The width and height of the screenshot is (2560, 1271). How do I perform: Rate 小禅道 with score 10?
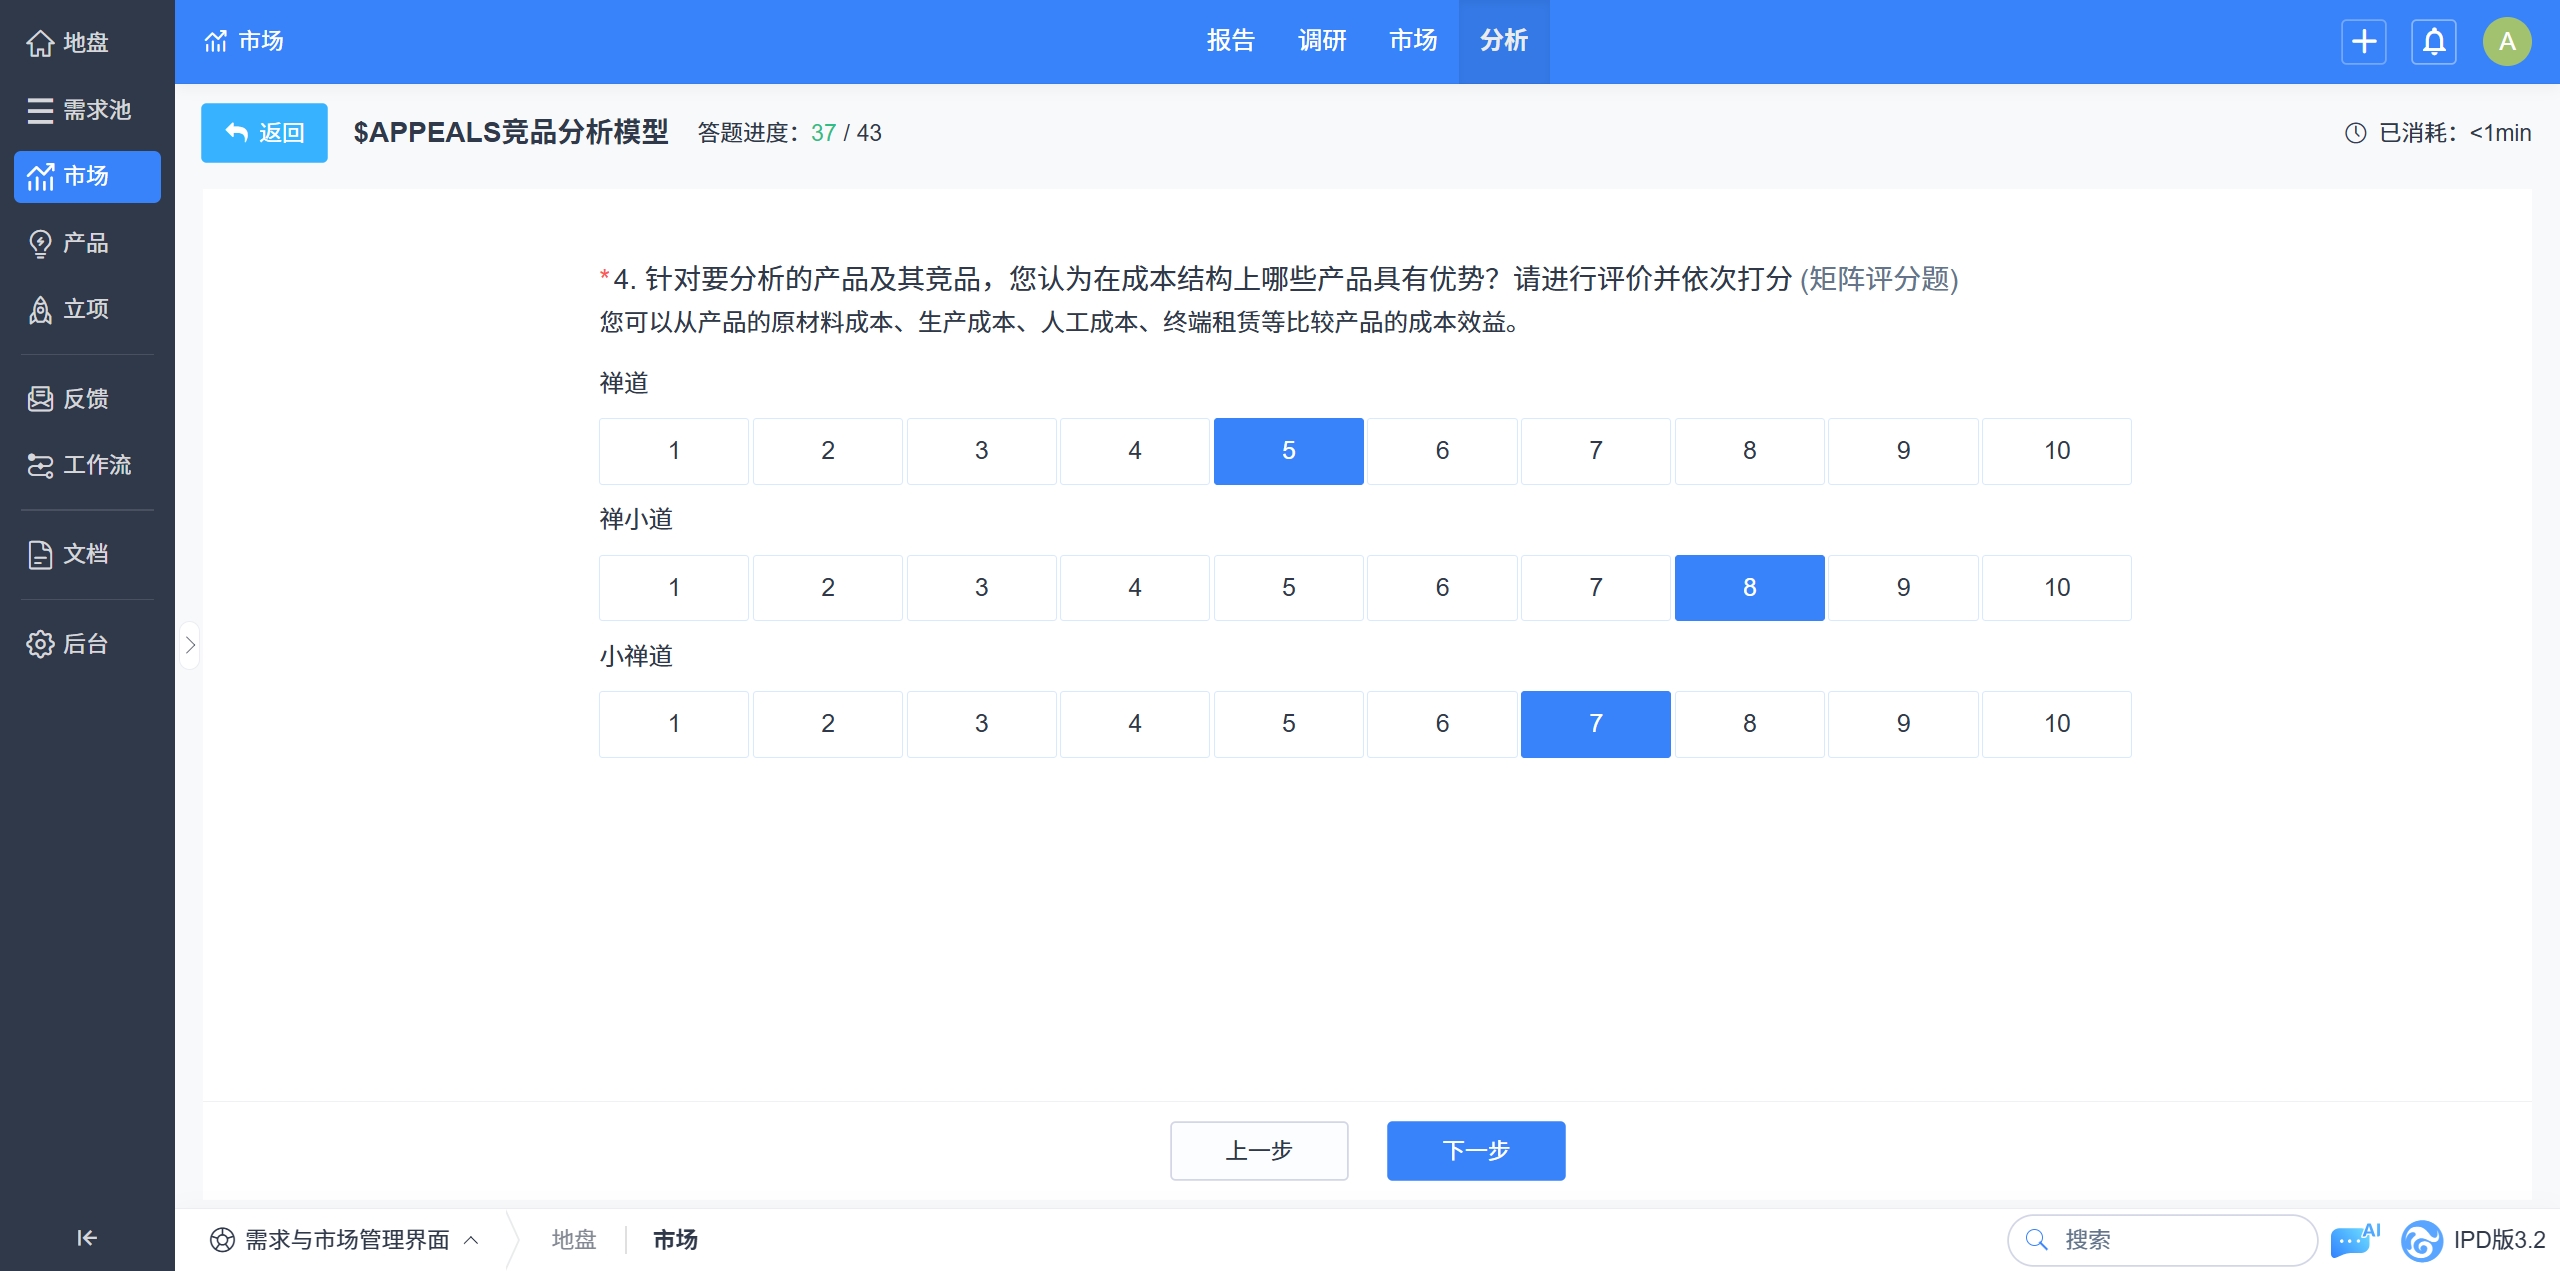(2056, 724)
